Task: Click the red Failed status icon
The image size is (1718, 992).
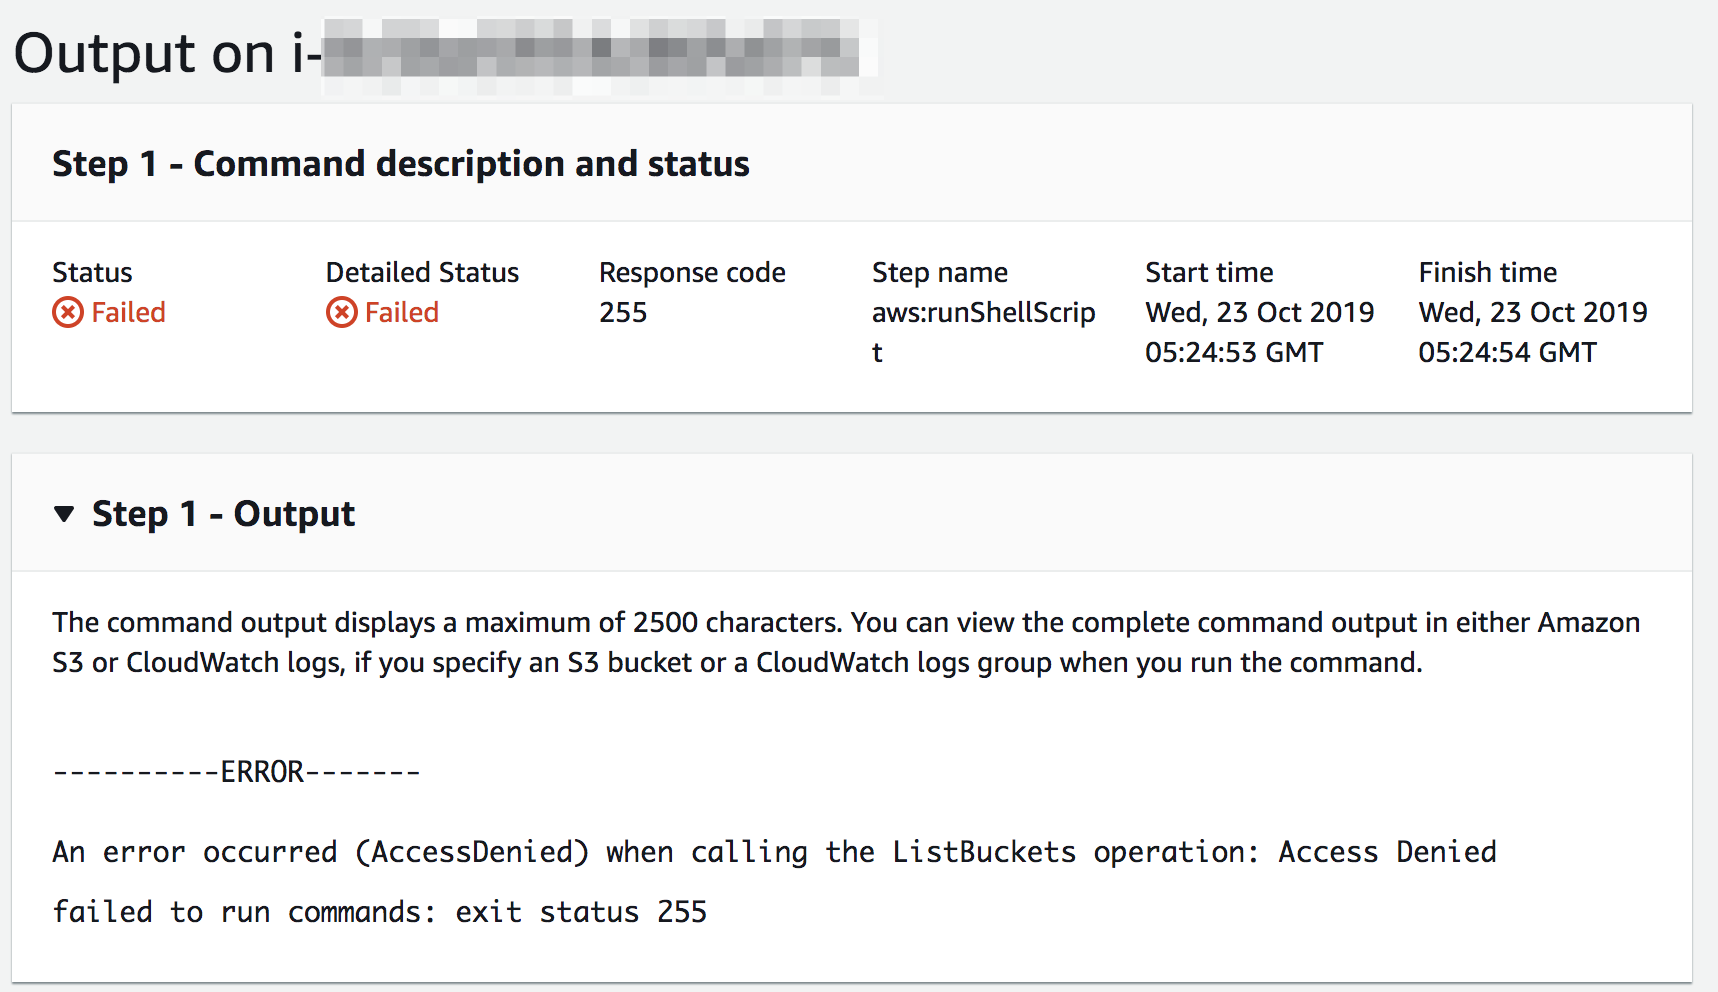Action: [68, 313]
